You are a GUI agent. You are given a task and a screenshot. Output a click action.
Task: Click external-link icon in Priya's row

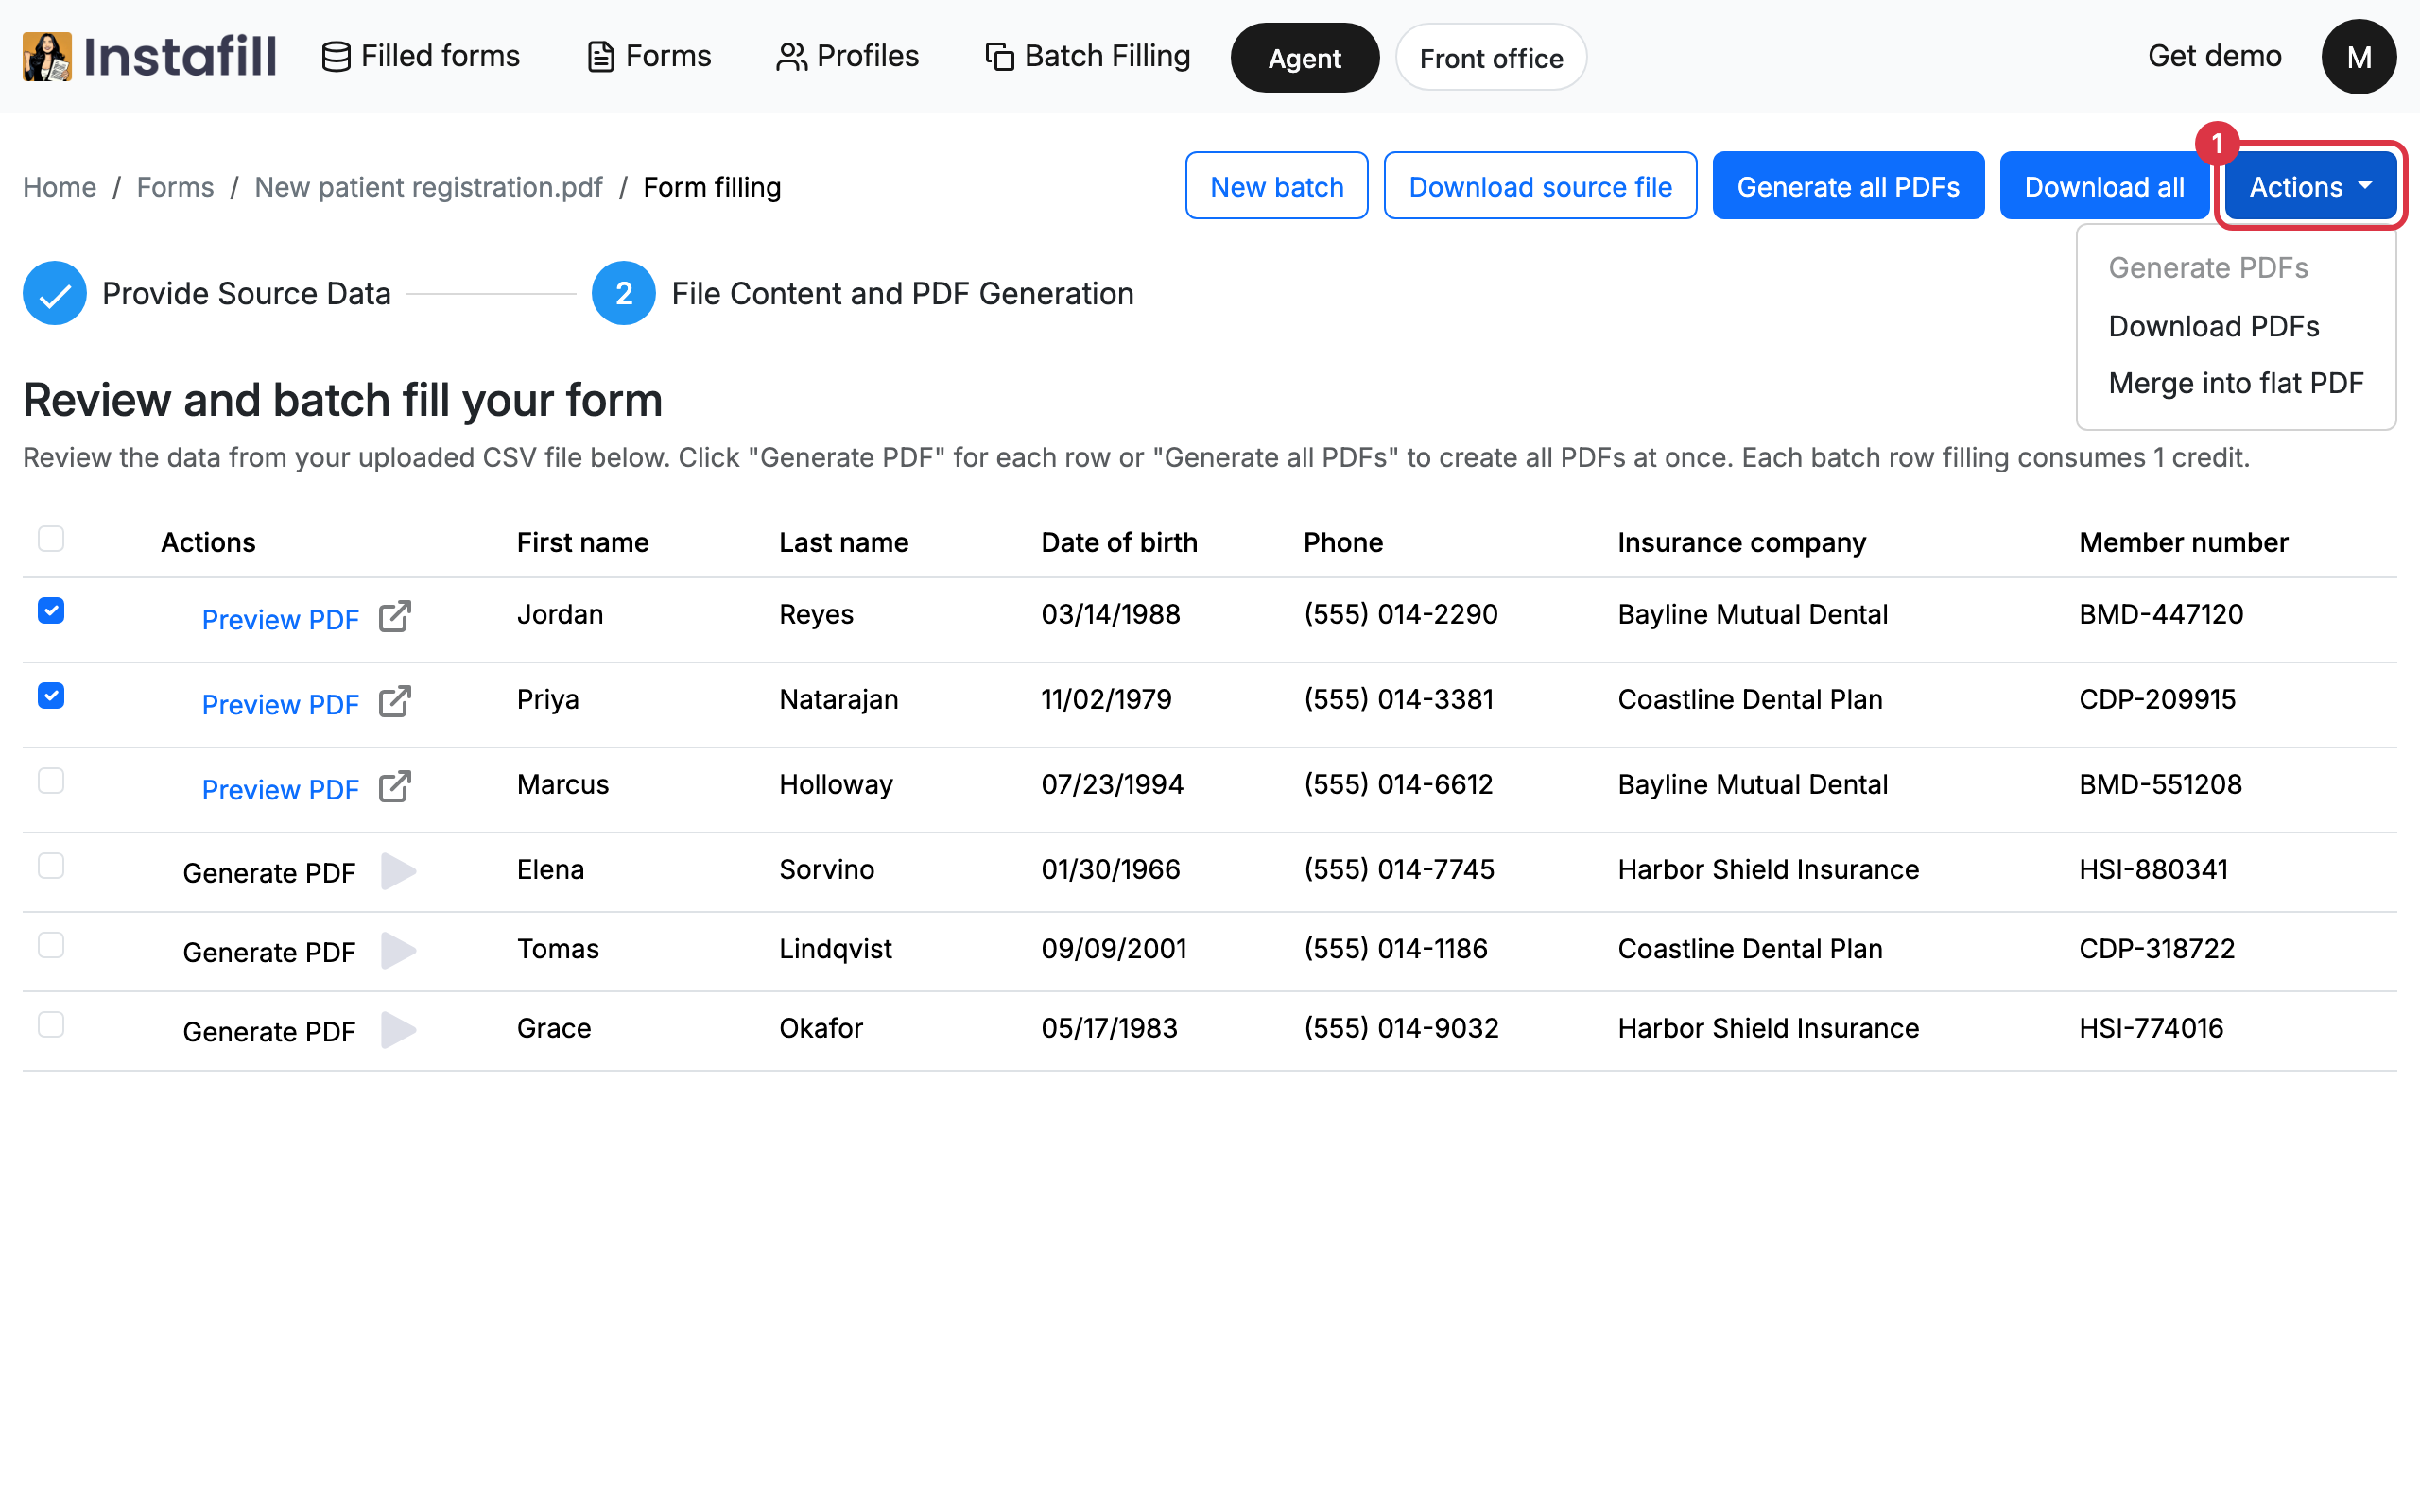tap(395, 701)
